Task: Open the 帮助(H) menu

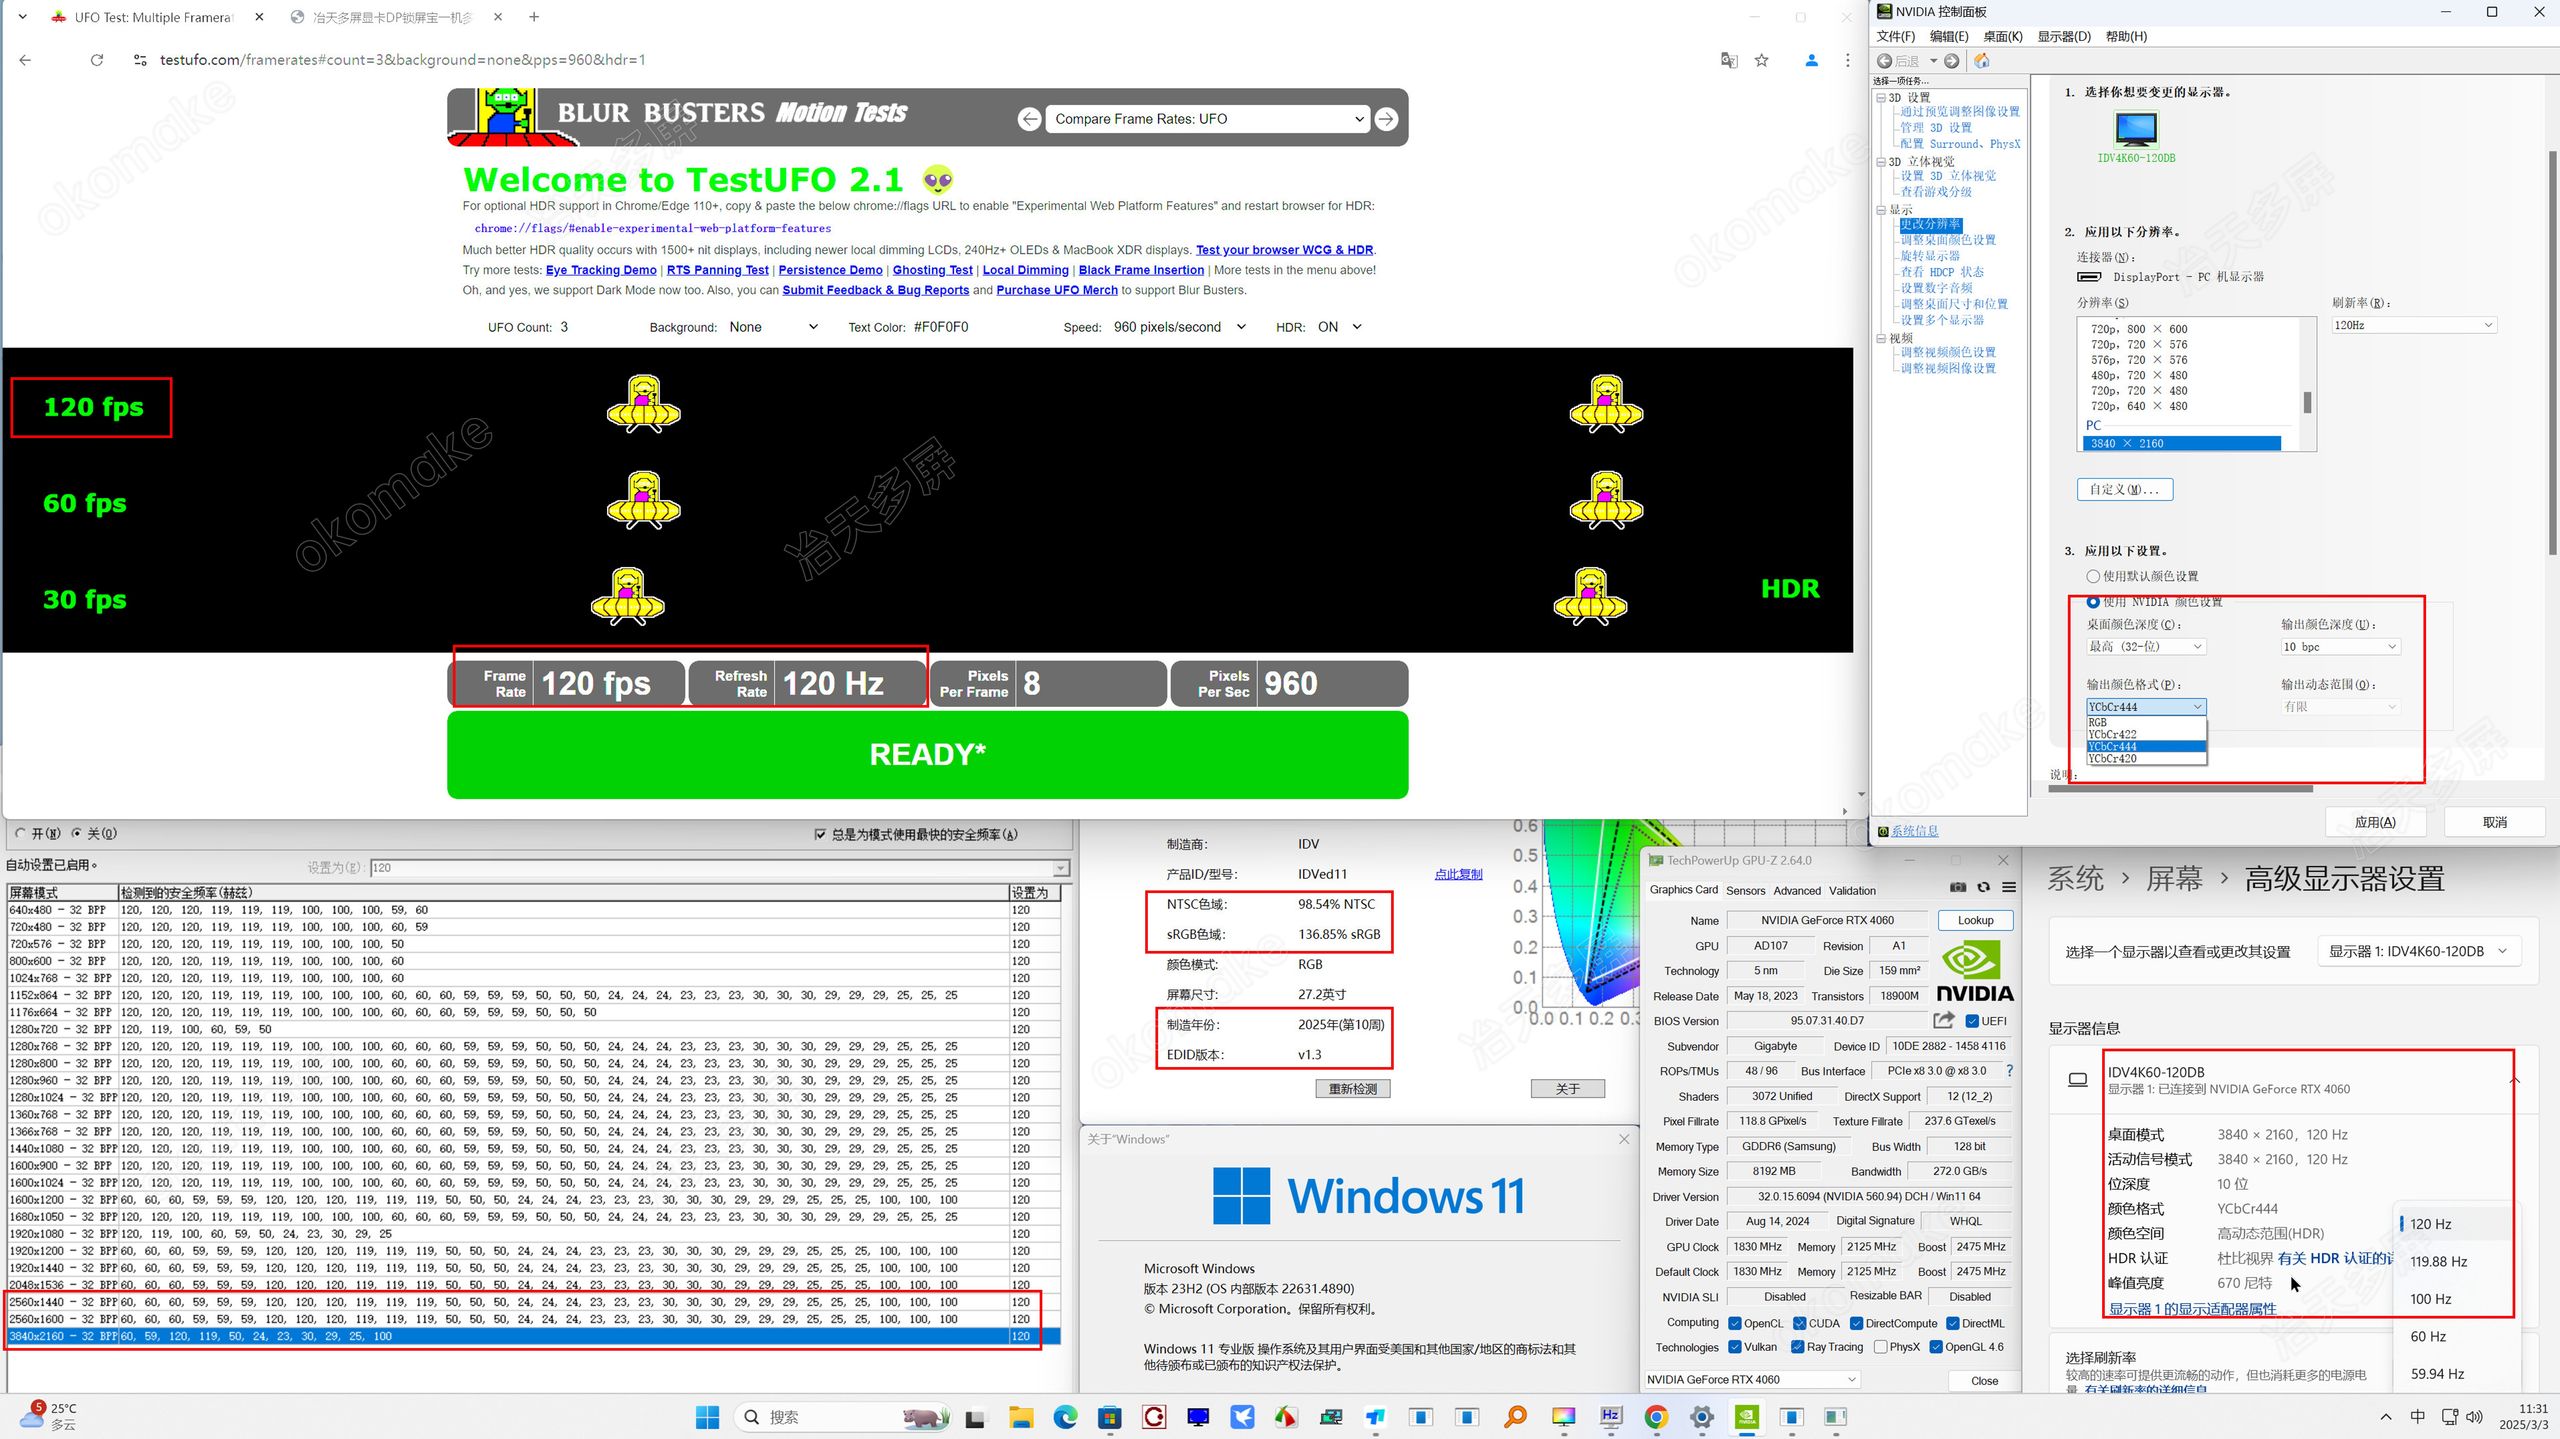Action: (x=2126, y=37)
